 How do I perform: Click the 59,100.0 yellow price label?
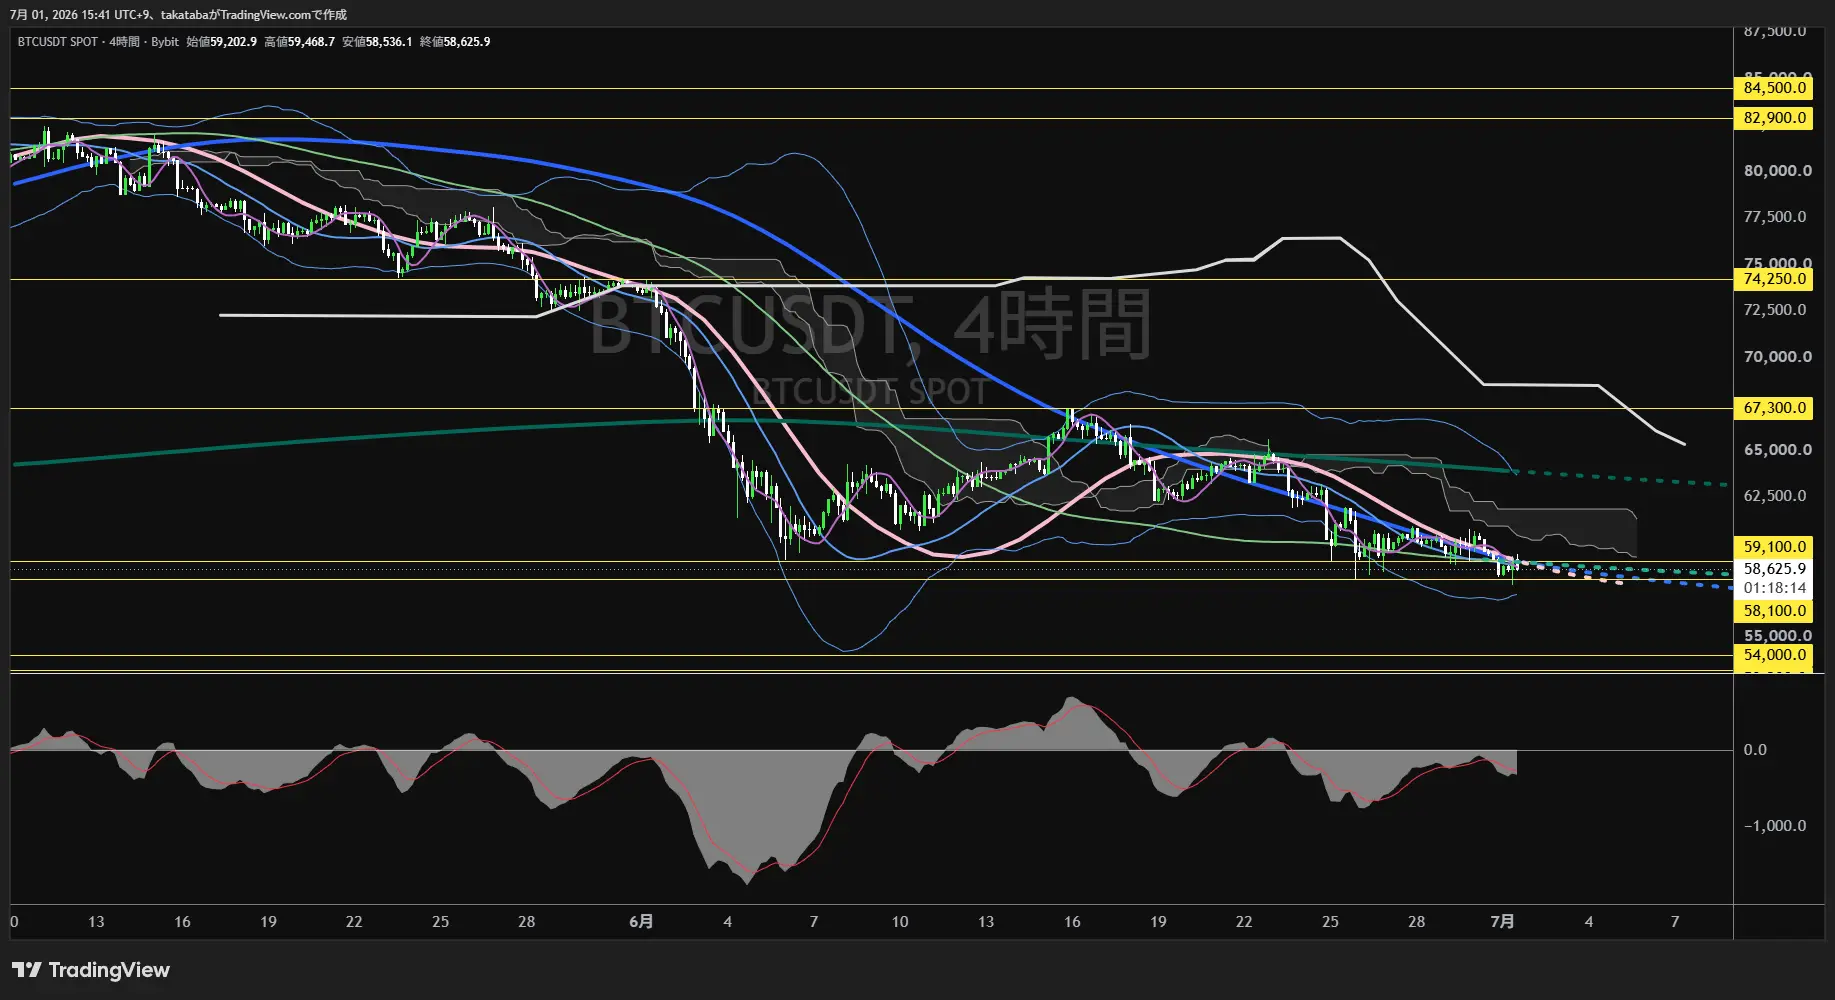(1775, 547)
